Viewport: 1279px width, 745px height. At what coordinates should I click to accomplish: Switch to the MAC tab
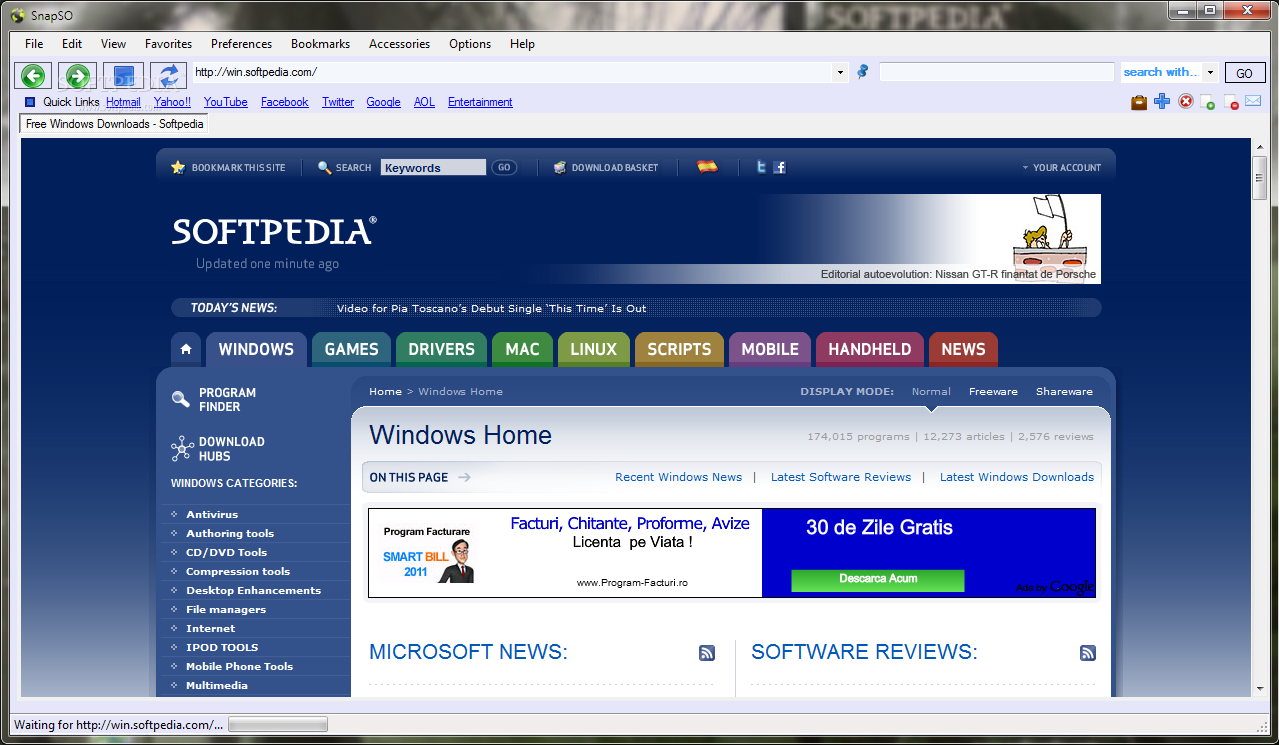(x=522, y=349)
